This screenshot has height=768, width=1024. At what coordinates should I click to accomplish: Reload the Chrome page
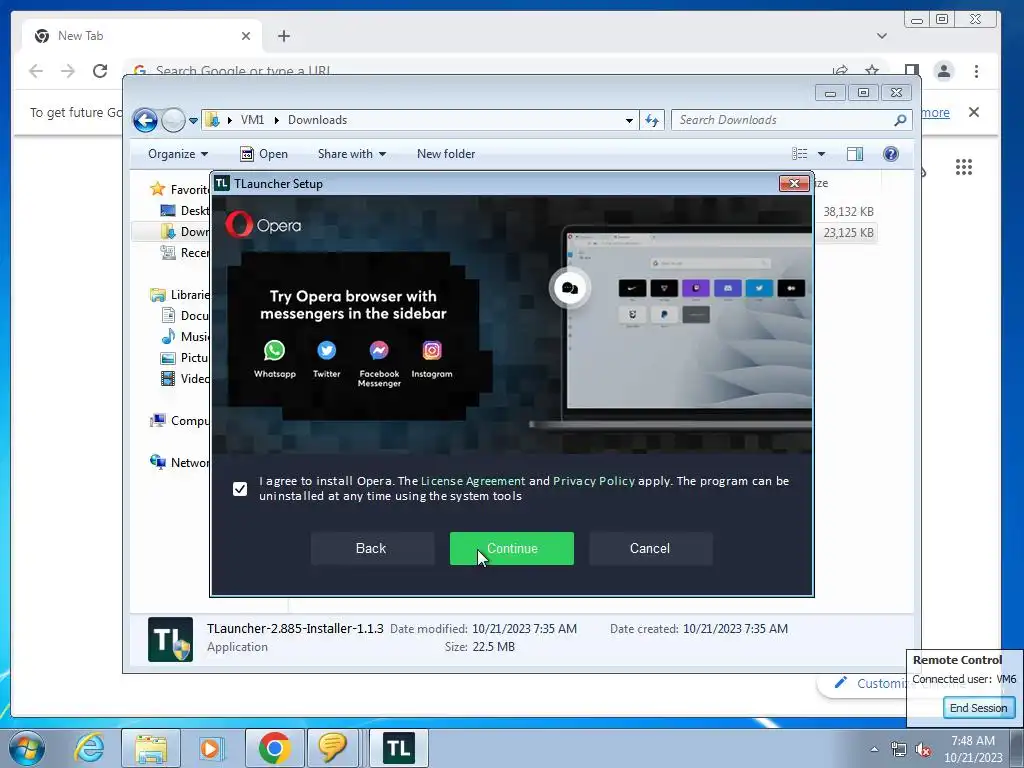coord(100,71)
